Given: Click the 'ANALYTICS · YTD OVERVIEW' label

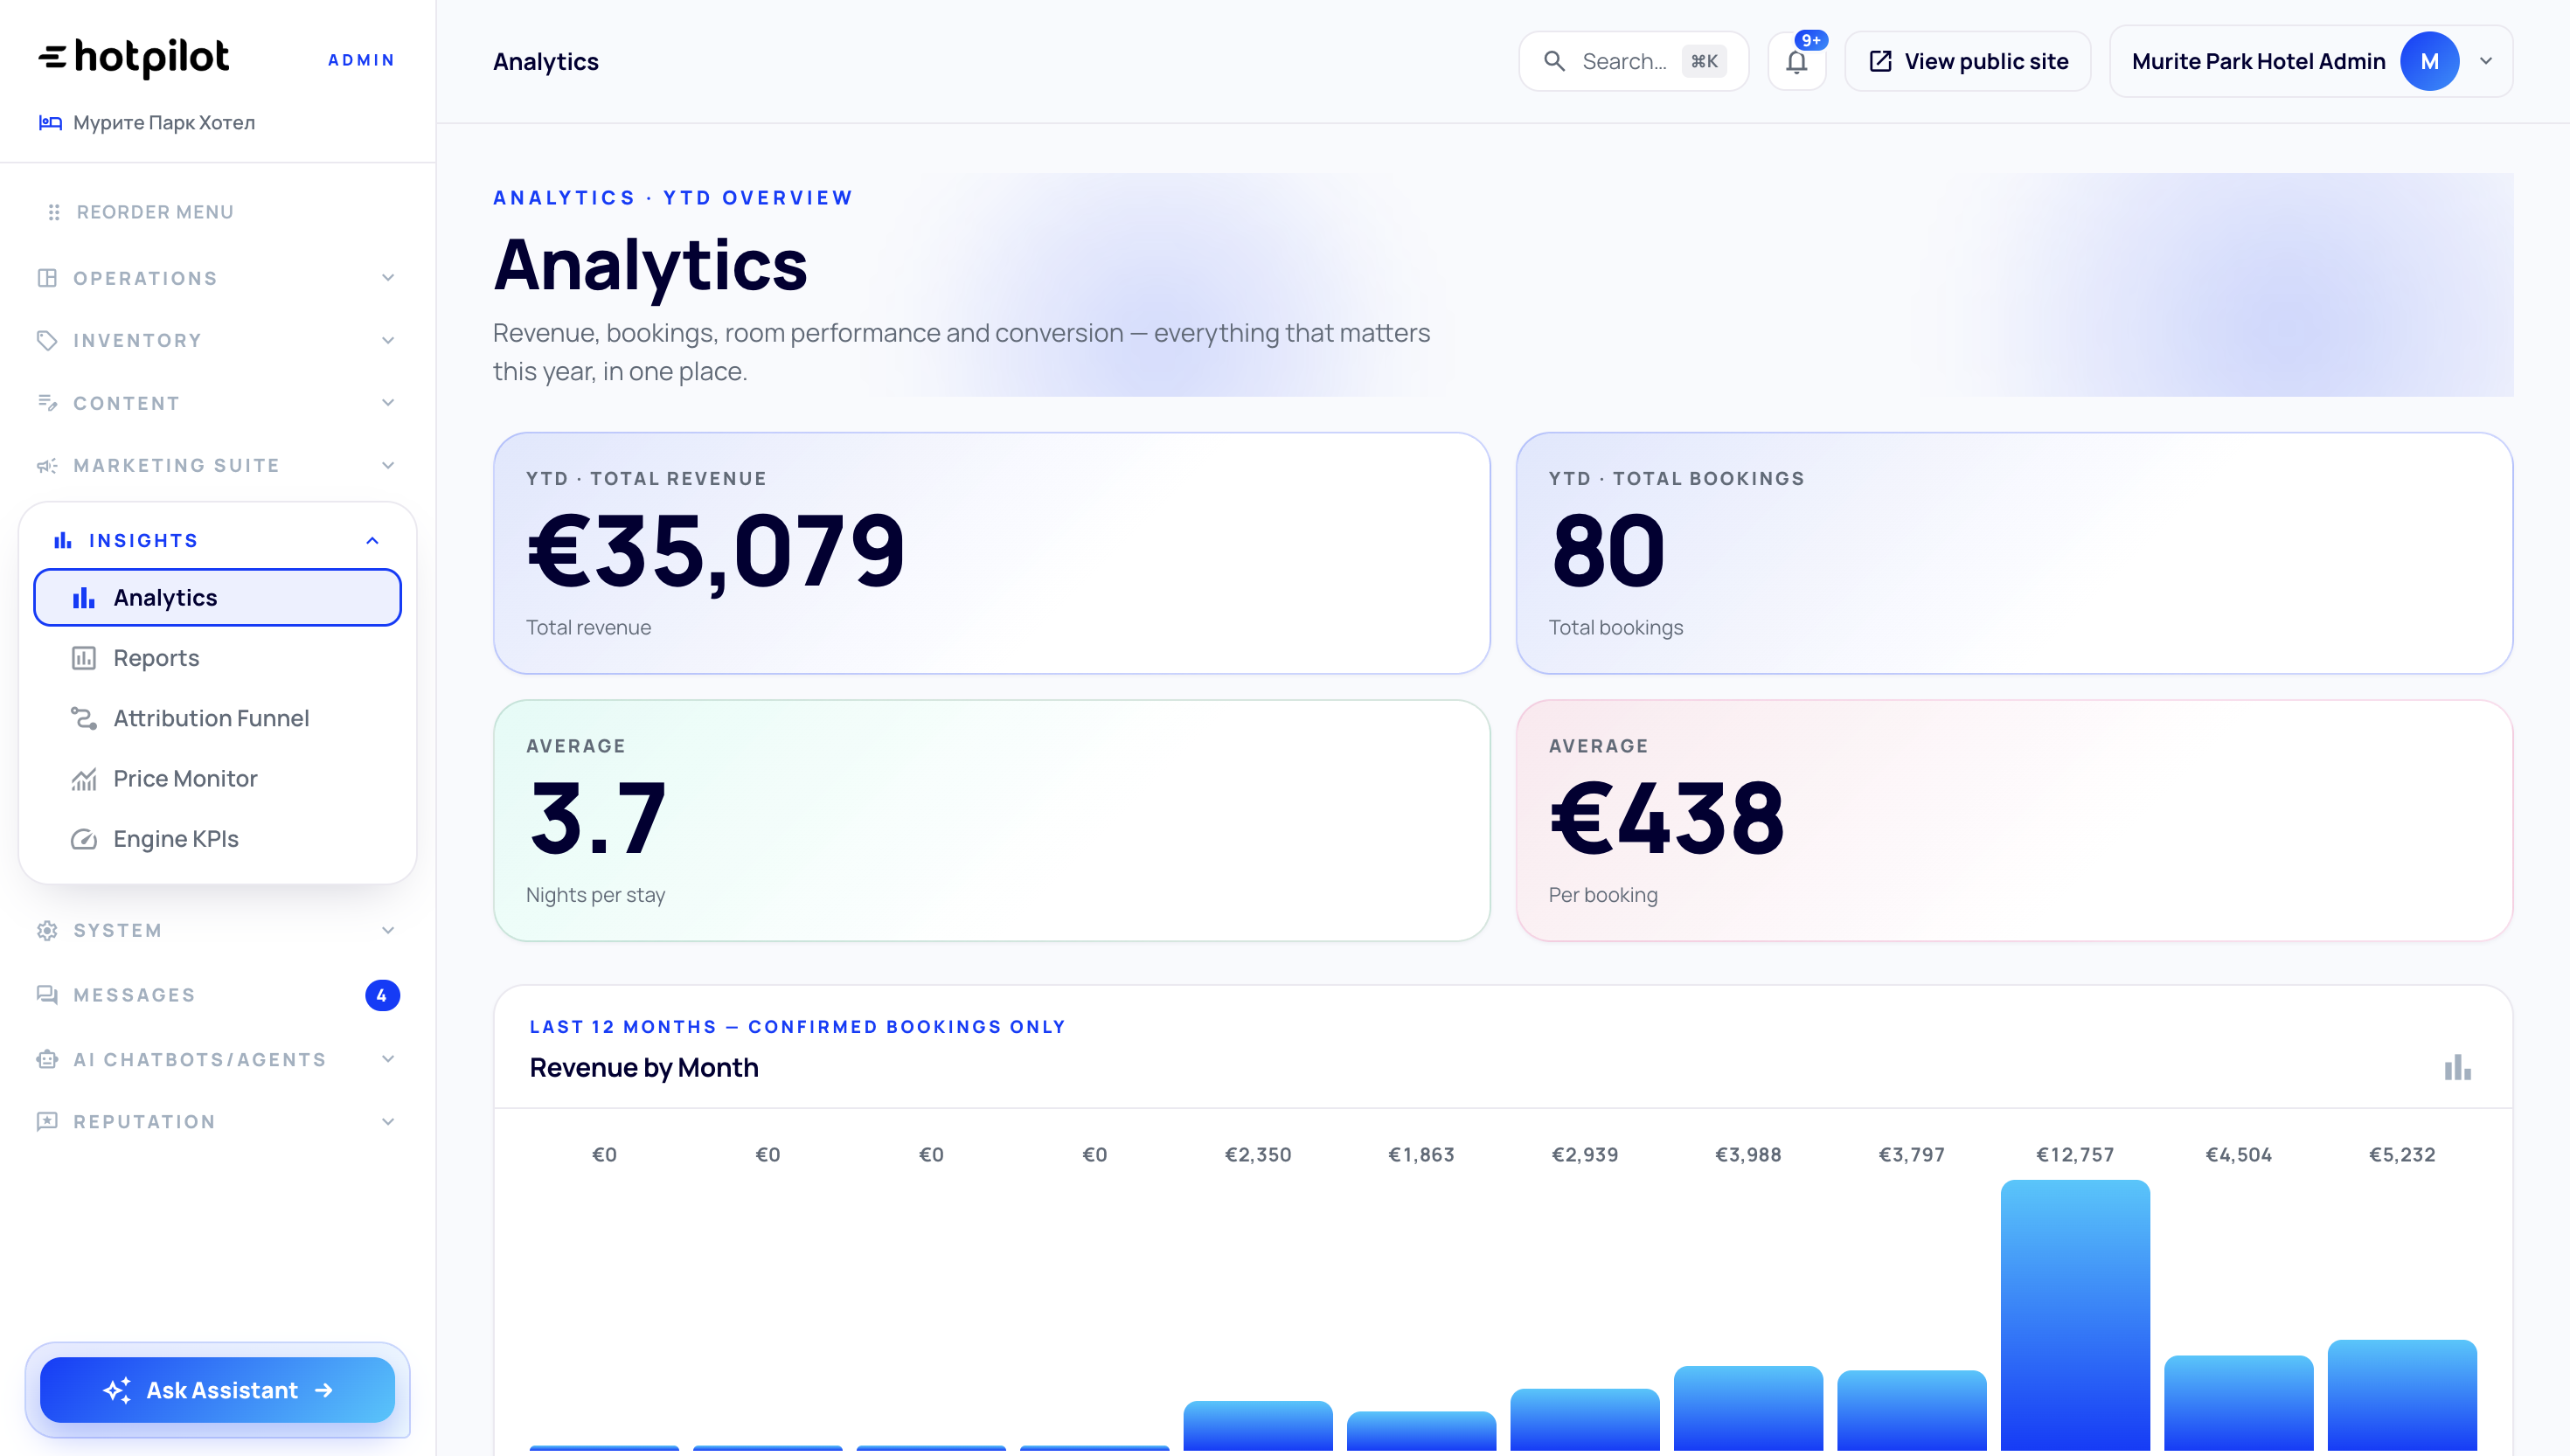Looking at the screenshot, I should 673,197.
